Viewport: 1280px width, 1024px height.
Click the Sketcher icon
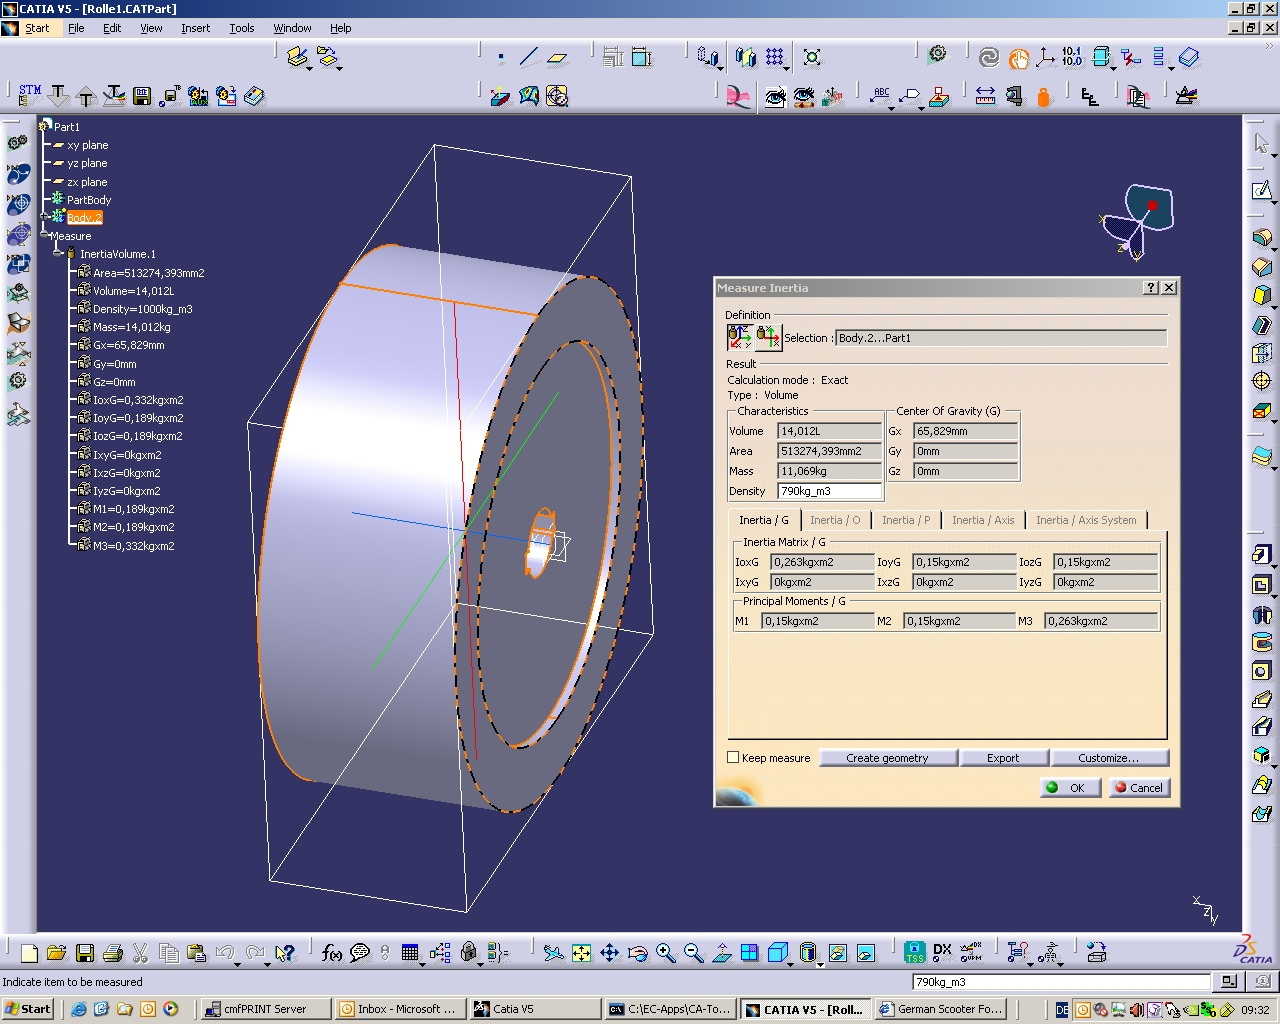1262,190
